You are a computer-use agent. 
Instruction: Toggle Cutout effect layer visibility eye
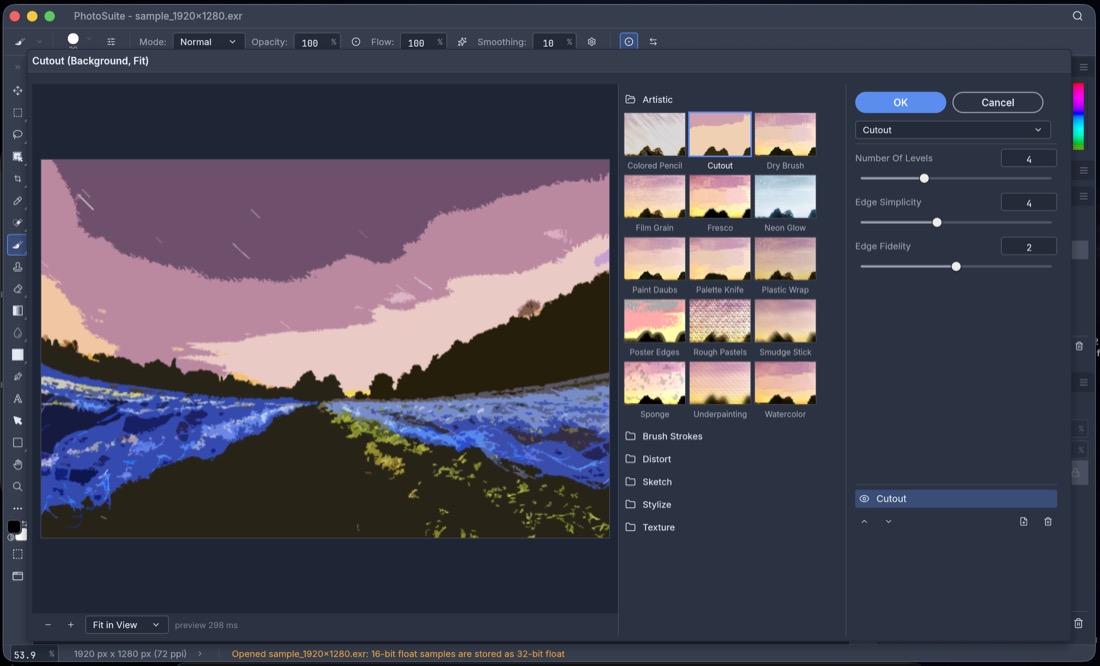coord(864,499)
